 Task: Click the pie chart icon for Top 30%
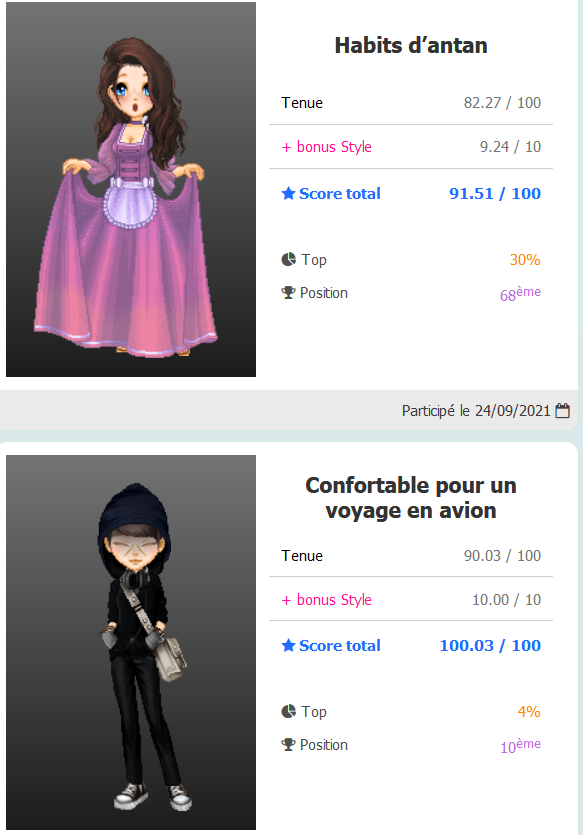tap(288, 259)
